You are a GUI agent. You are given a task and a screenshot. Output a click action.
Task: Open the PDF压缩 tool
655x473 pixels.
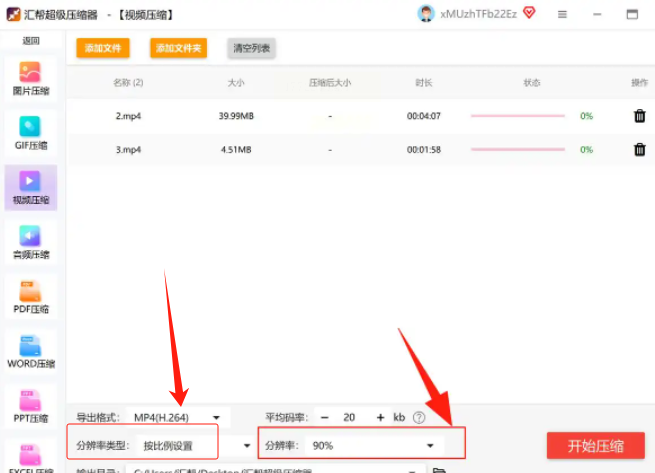30,297
